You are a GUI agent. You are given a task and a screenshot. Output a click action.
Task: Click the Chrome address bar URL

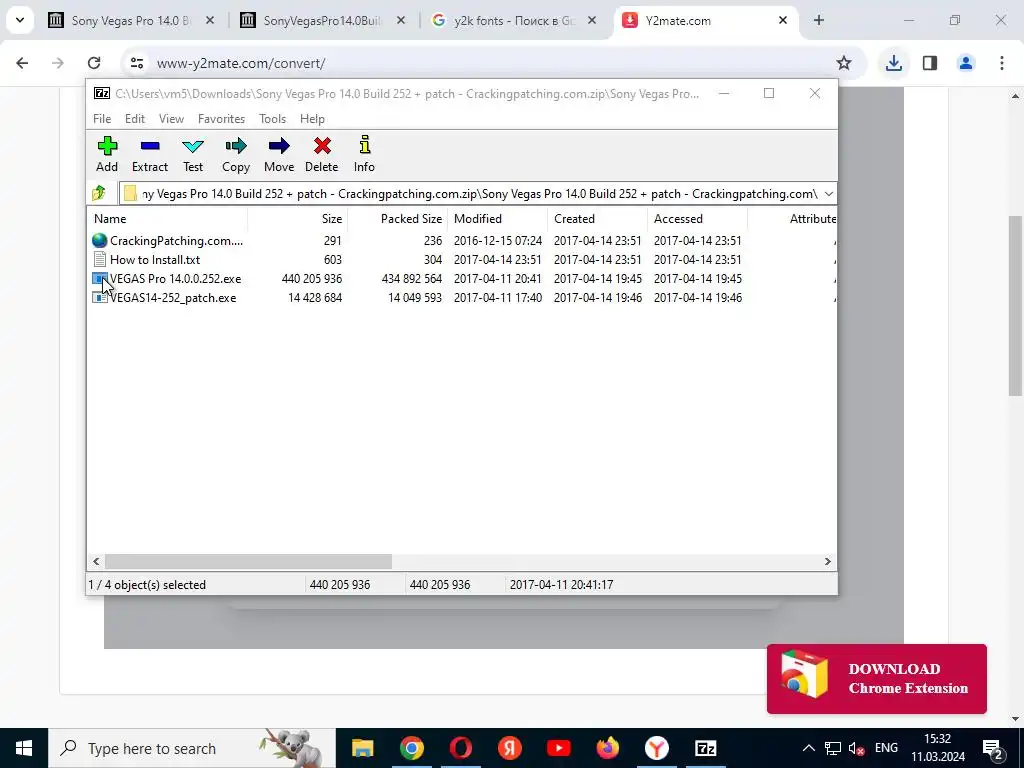[x=241, y=63]
